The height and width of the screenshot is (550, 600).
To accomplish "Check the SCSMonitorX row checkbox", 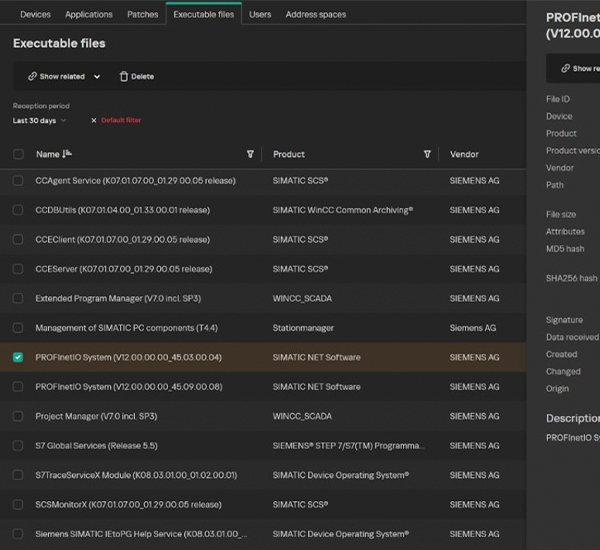I will (18, 504).
